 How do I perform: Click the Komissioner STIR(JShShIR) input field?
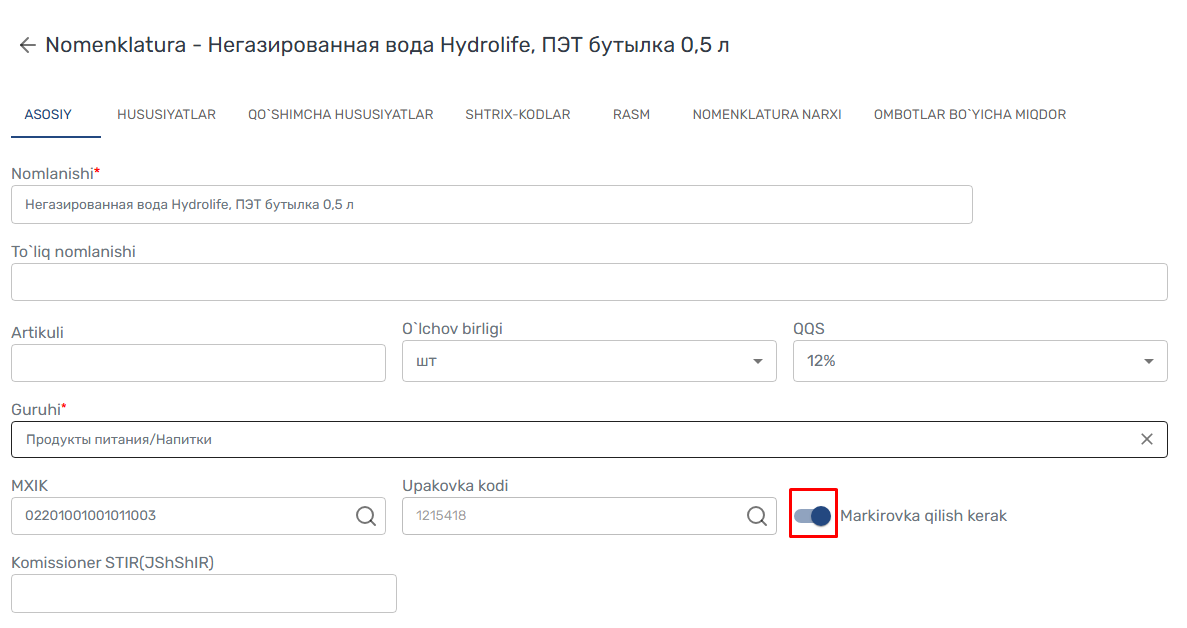click(x=204, y=593)
